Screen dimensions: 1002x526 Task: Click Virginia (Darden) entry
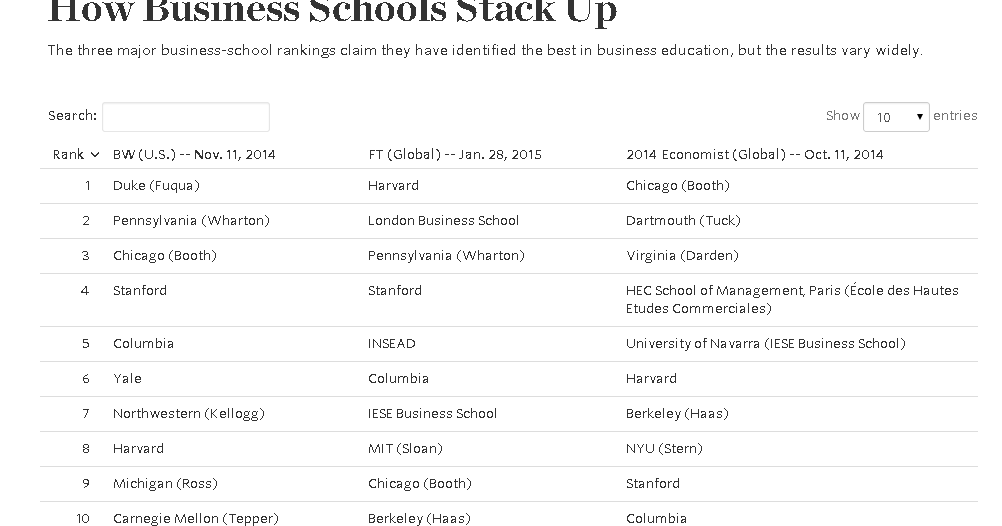(x=682, y=256)
